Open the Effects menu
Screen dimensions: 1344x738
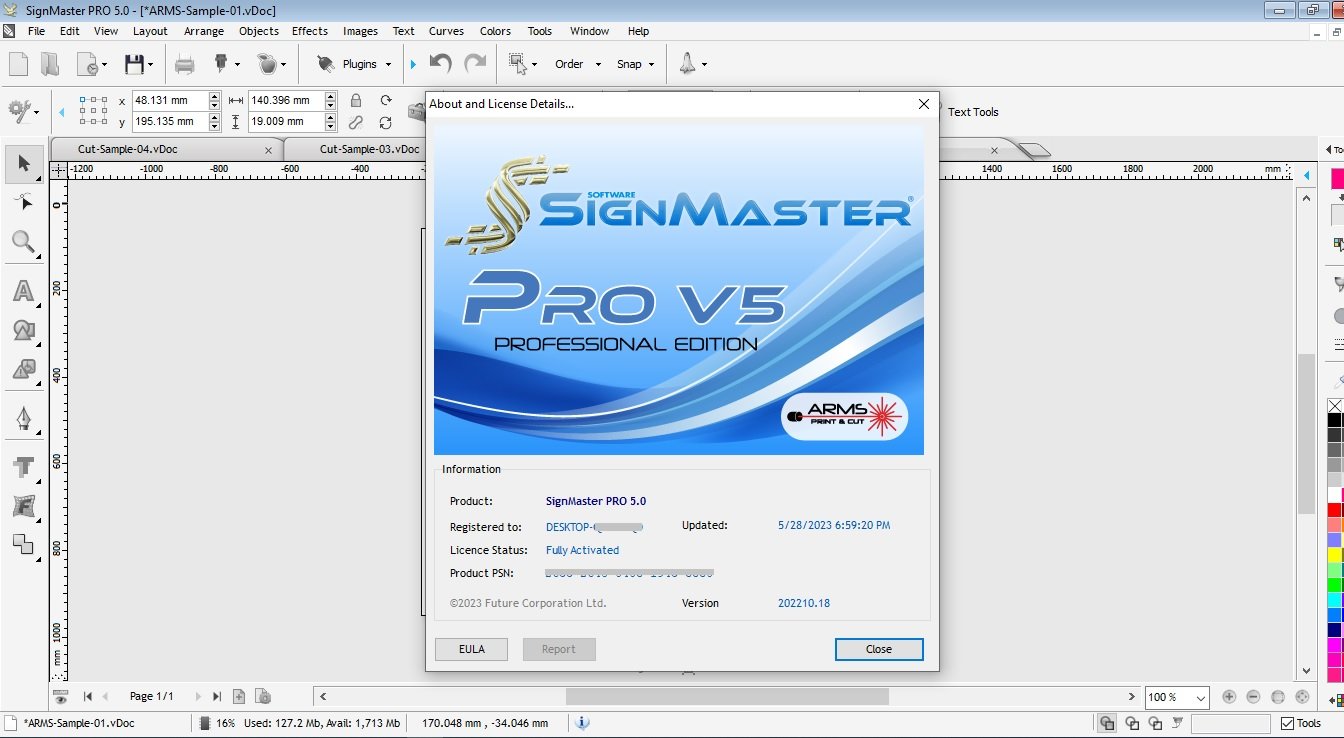310,31
